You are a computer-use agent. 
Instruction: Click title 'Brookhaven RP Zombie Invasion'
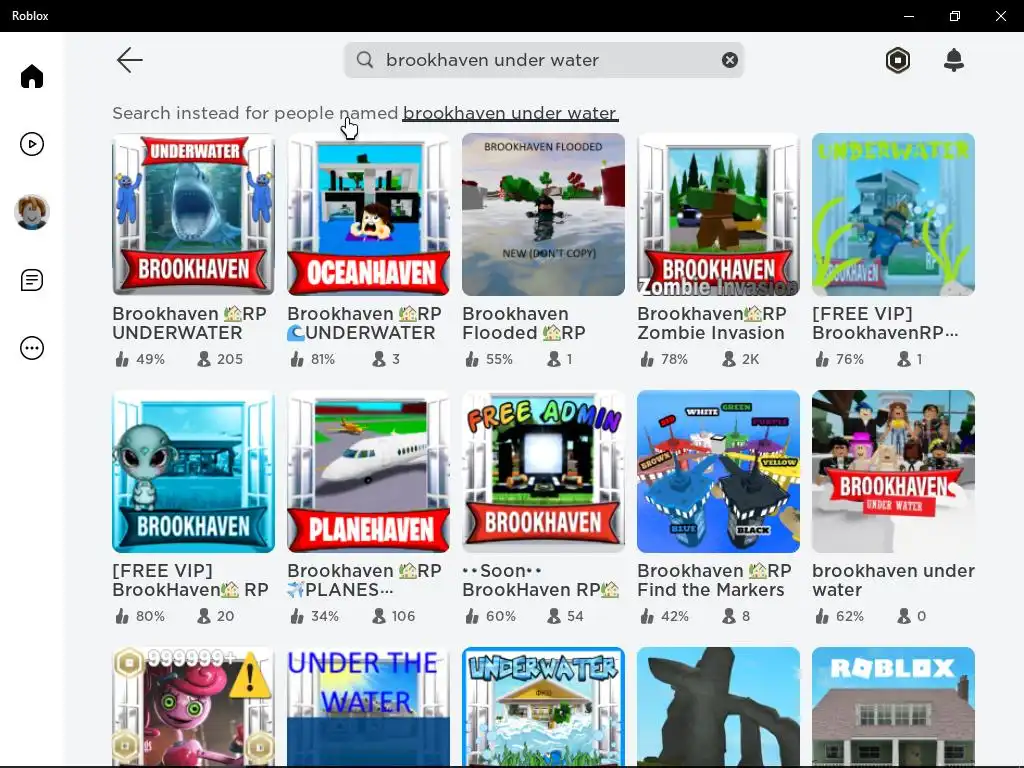pos(712,323)
